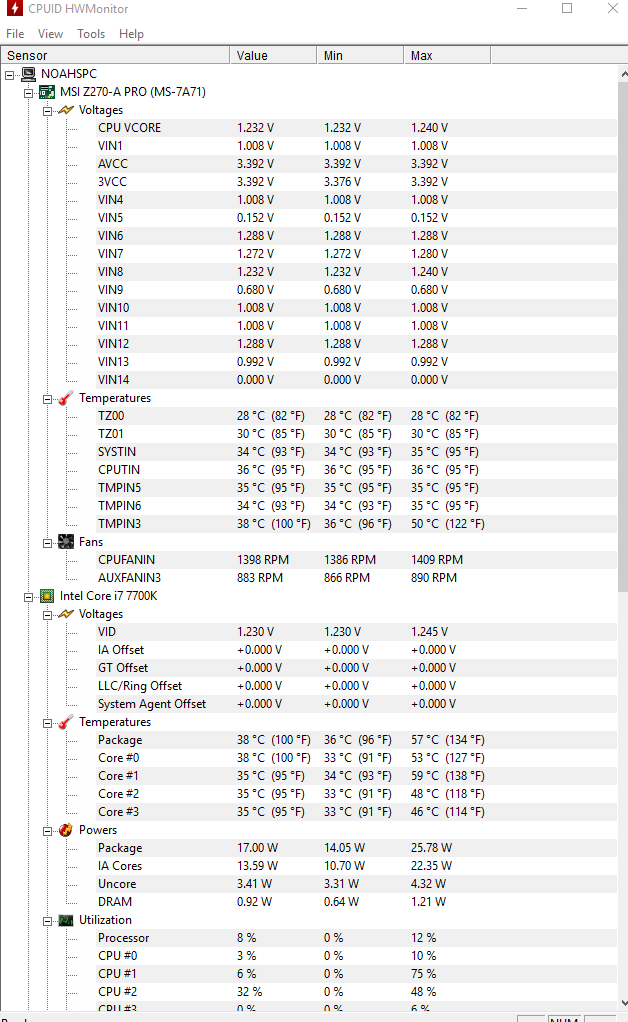The height and width of the screenshot is (1022, 628).
Task: Select the AVCC voltage row
Action: pos(356,164)
